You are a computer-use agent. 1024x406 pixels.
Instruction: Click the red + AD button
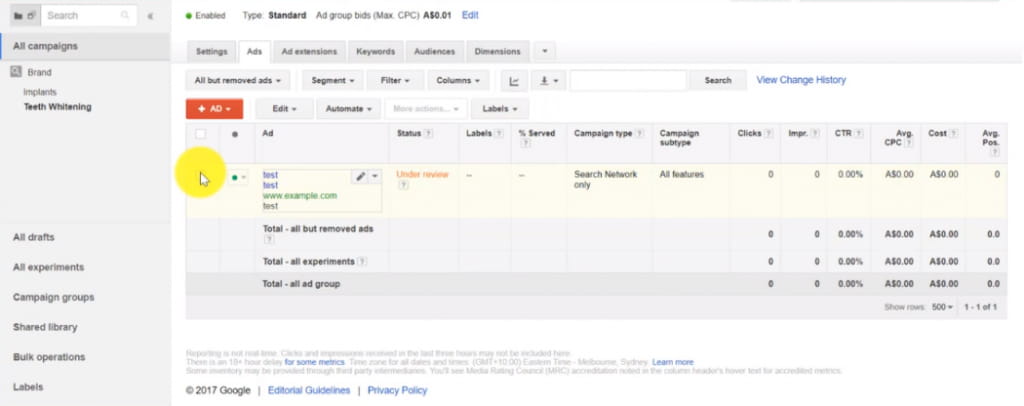pos(214,109)
